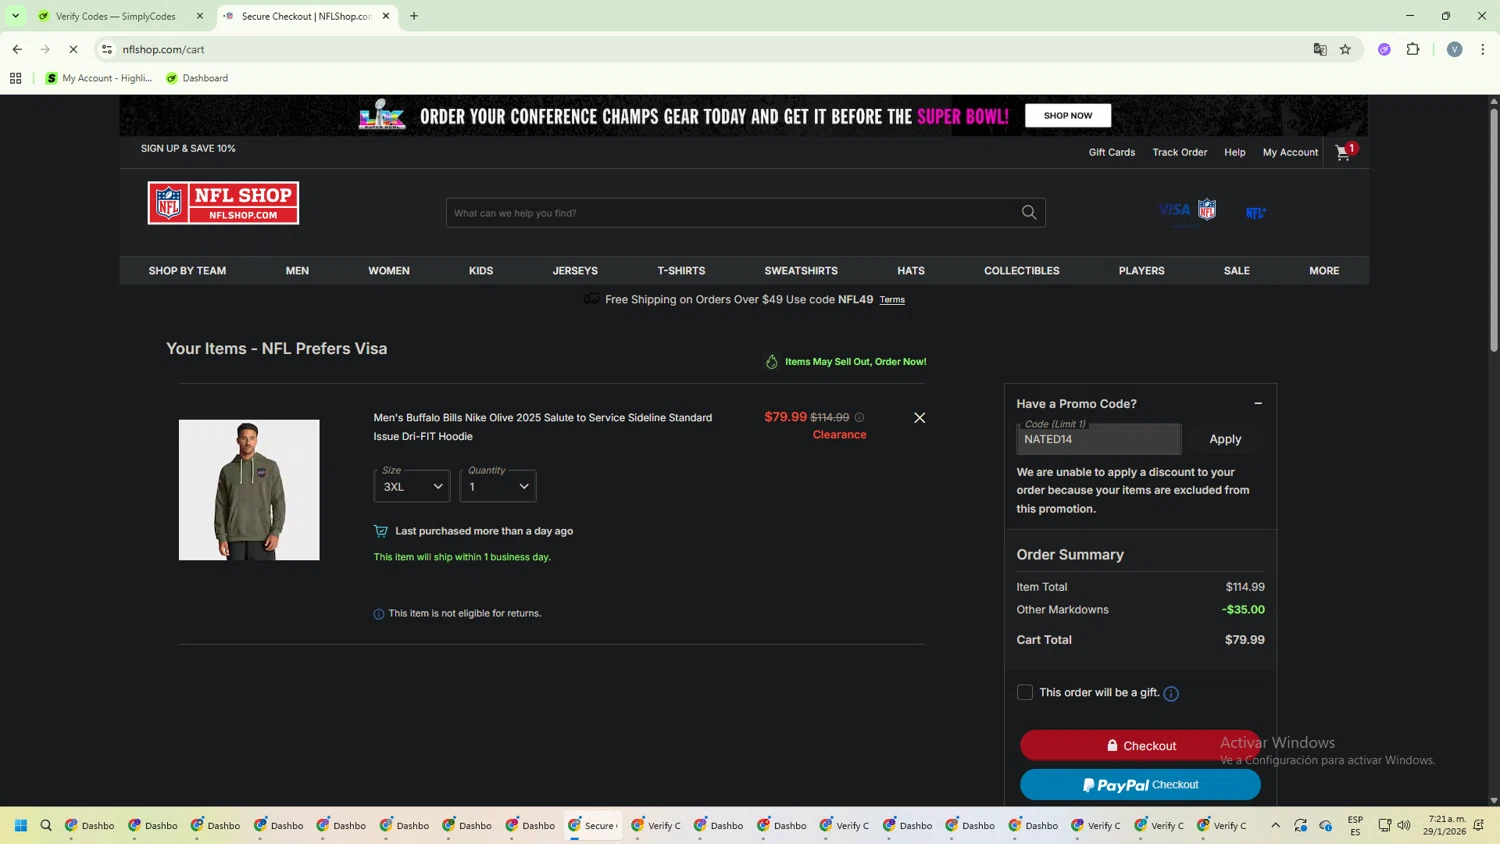Click the Apply promo code button
Screen dimensions: 1500x844
1225,439
